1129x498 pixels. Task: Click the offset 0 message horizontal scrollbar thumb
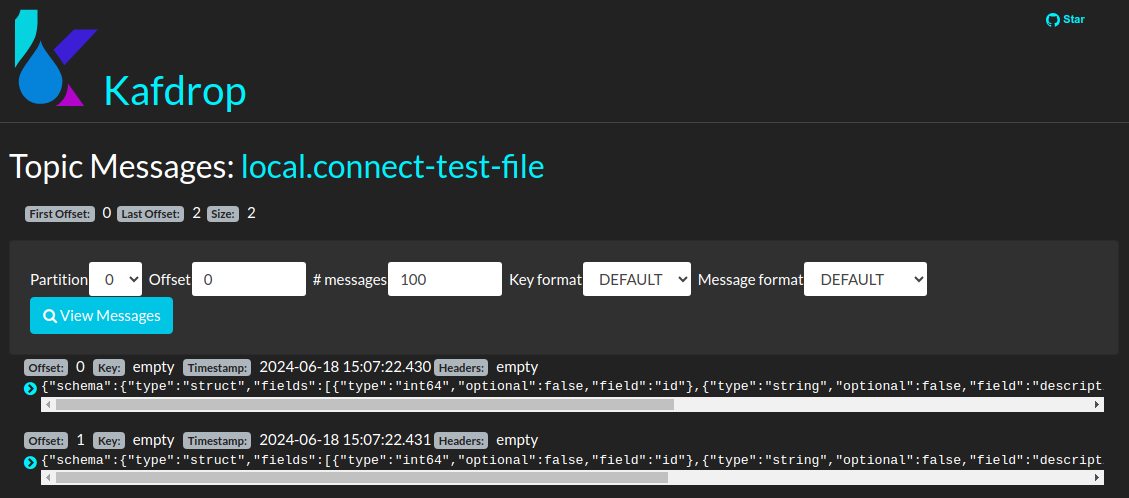click(364, 404)
